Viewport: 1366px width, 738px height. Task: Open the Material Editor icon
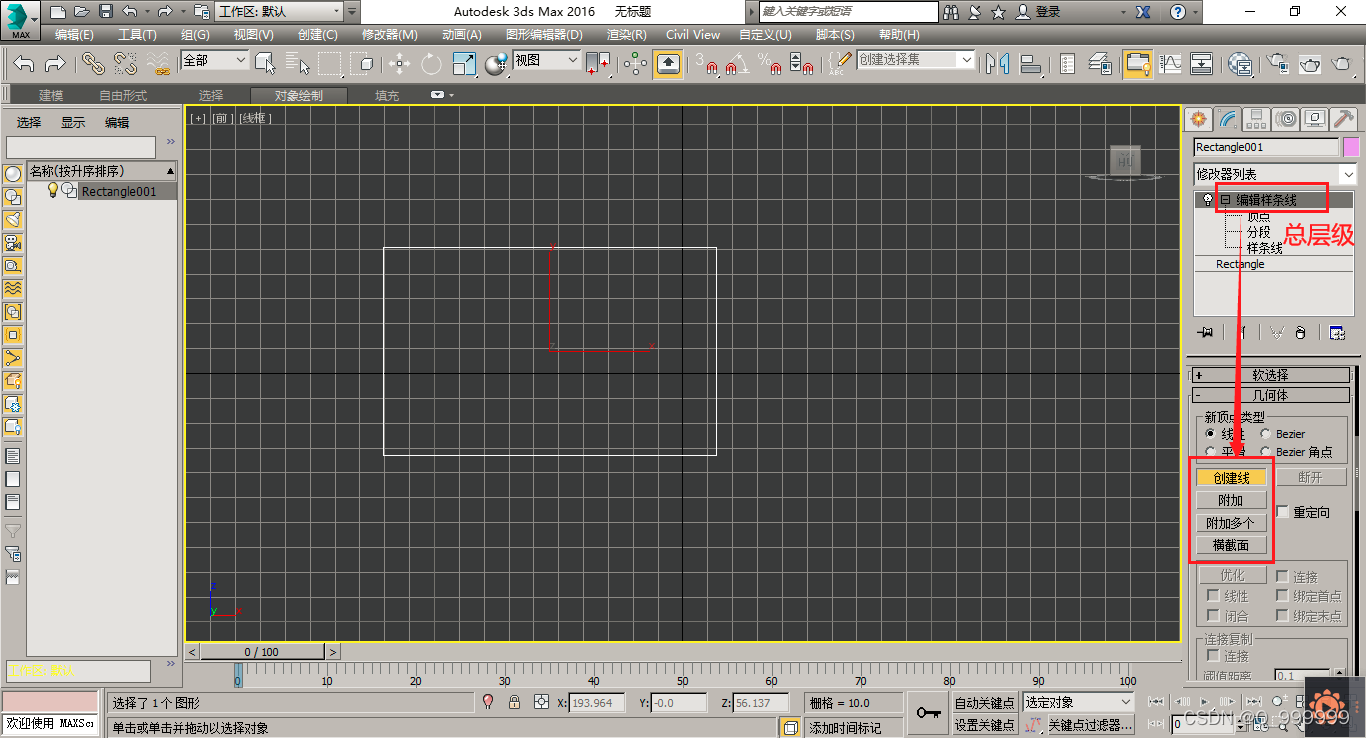pos(1240,64)
